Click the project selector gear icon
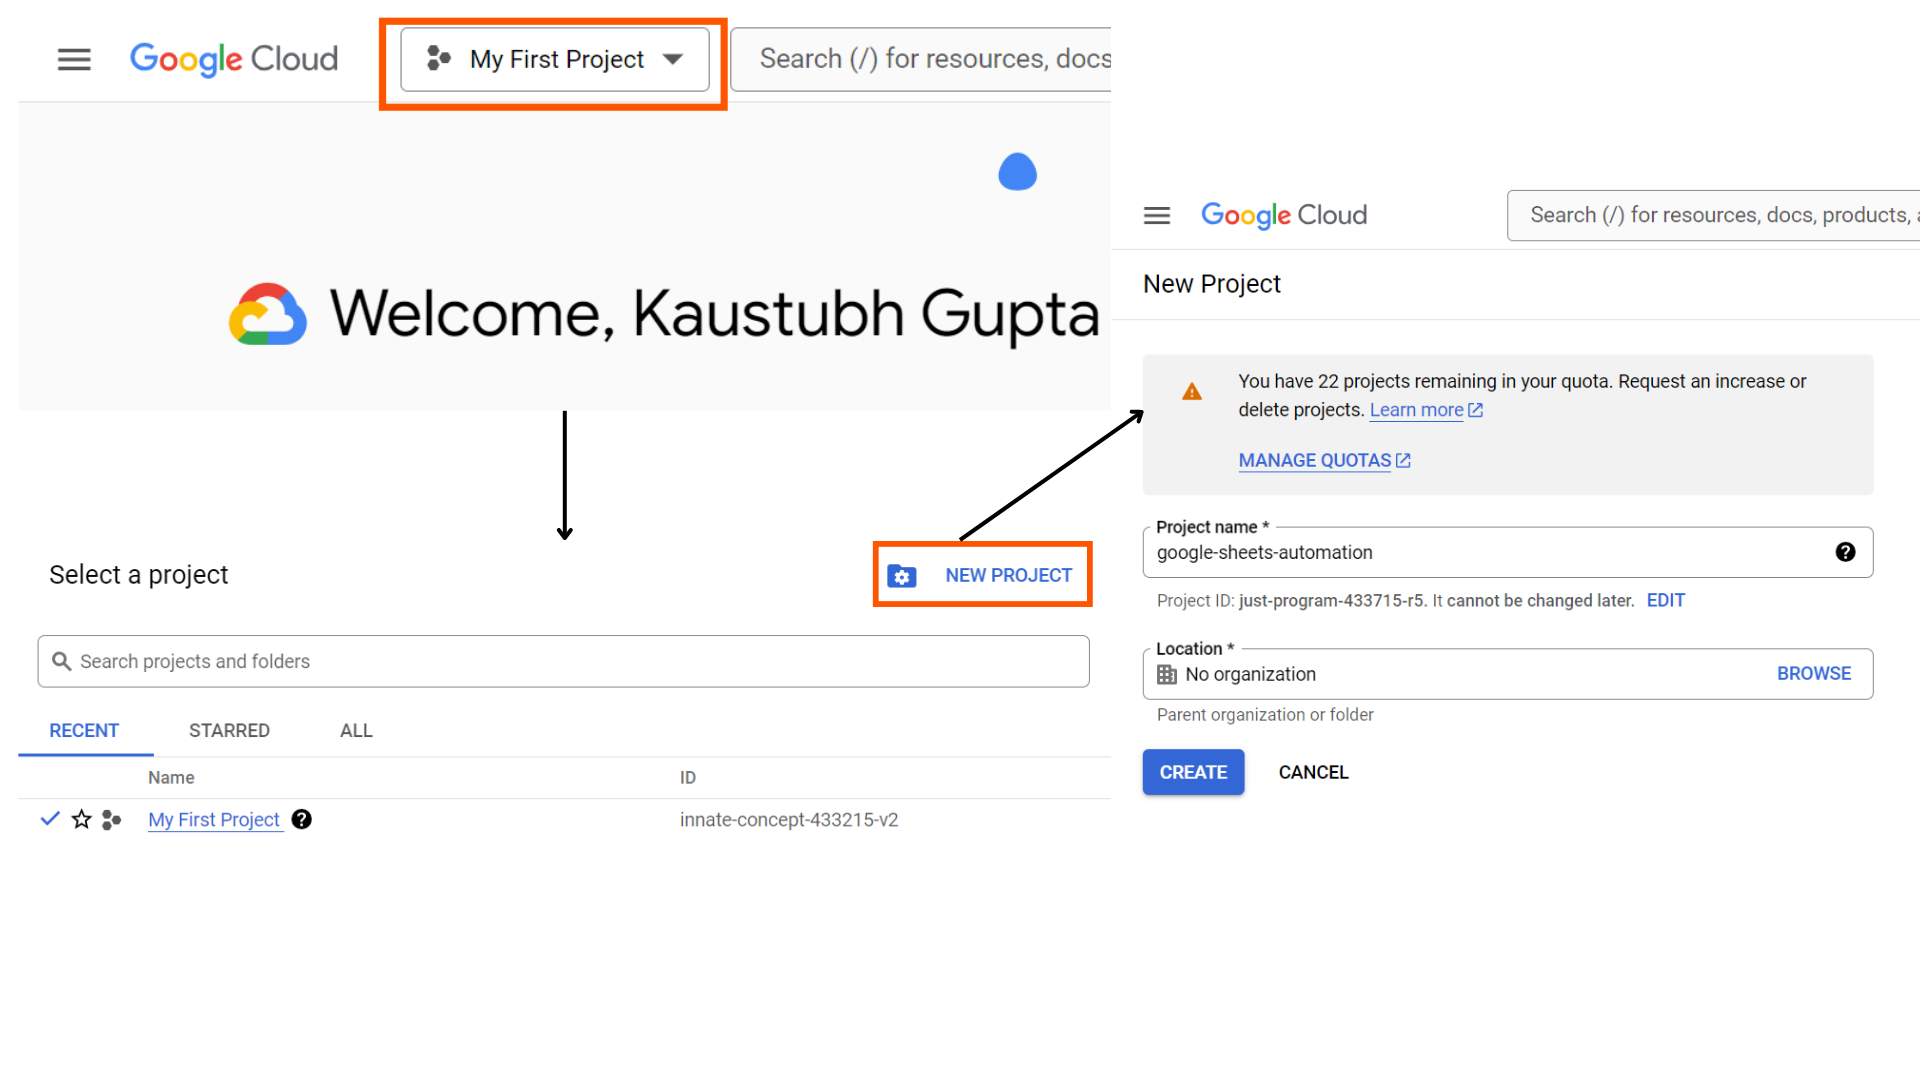This screenshot has height=1080, width=1920. pyautogui.click(x=903, y=575)
